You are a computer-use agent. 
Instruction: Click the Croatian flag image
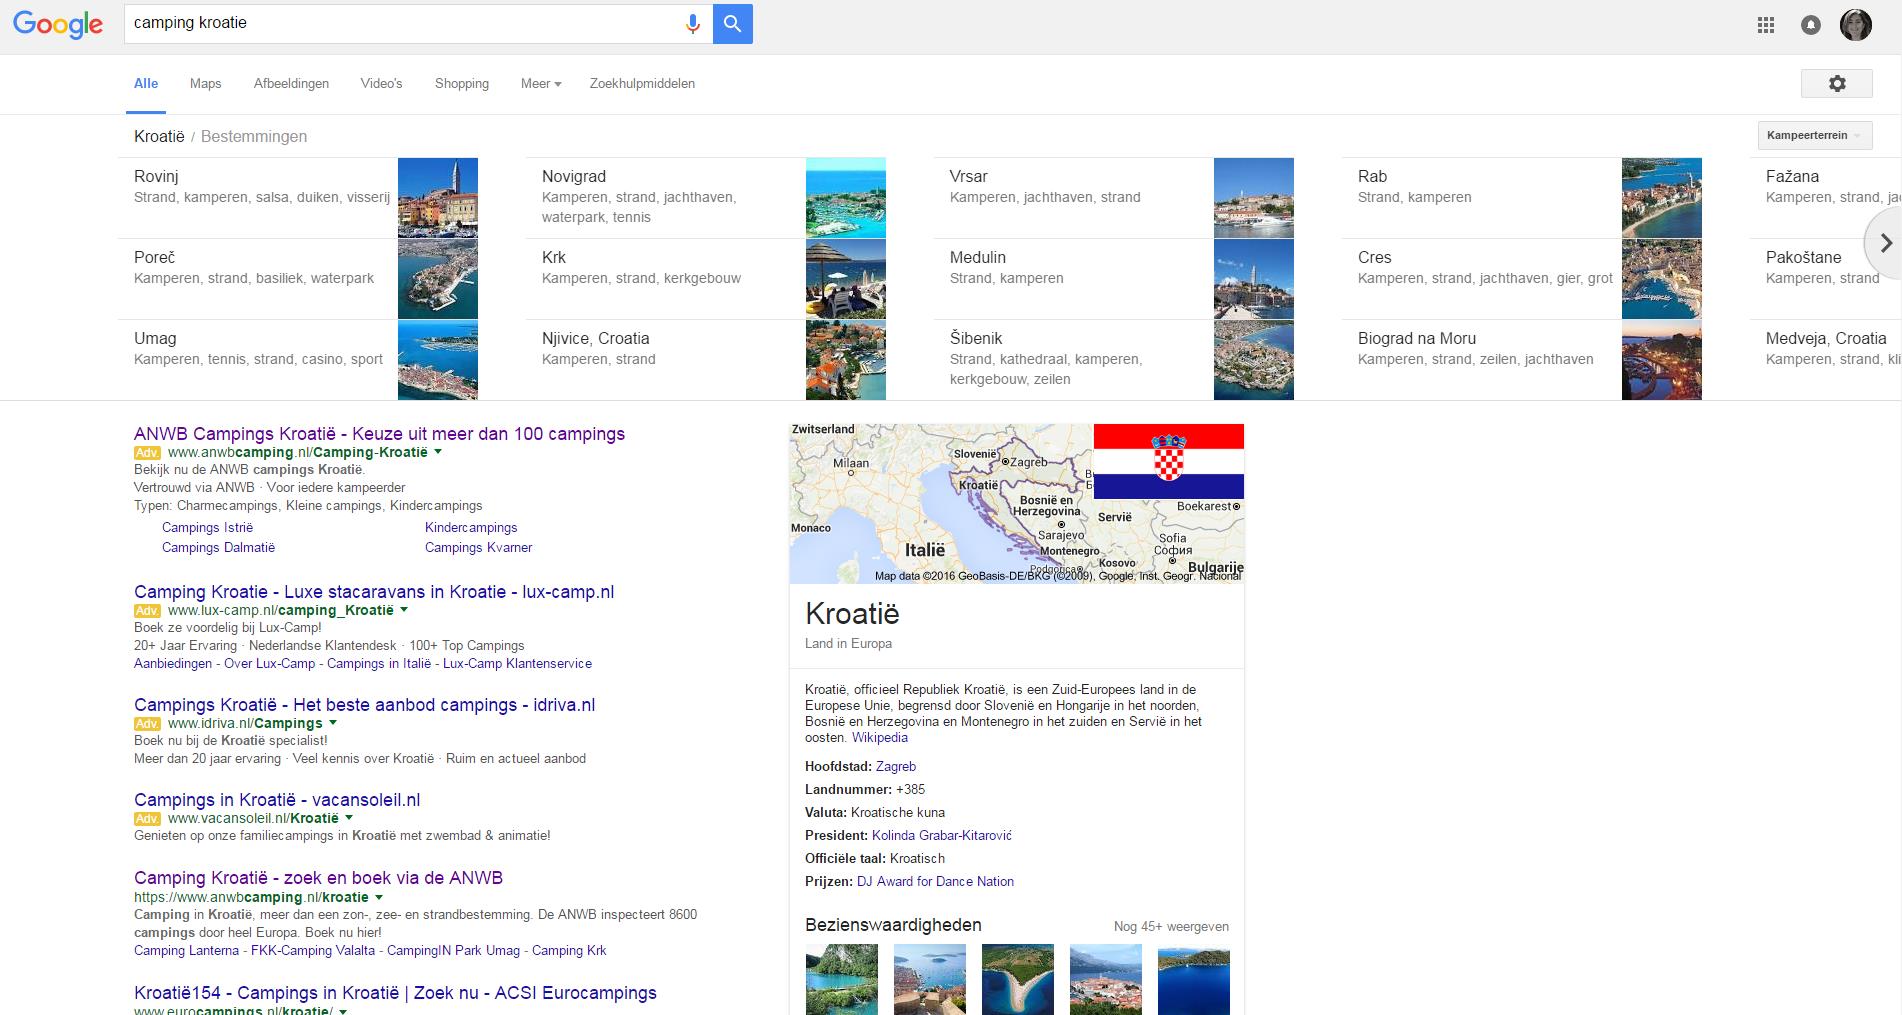(1169, 461)
